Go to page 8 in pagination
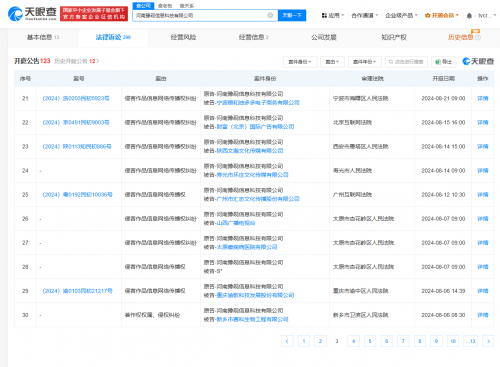This screenshot has height=367, width=500. pyautogui.click(x=420, y=341)
